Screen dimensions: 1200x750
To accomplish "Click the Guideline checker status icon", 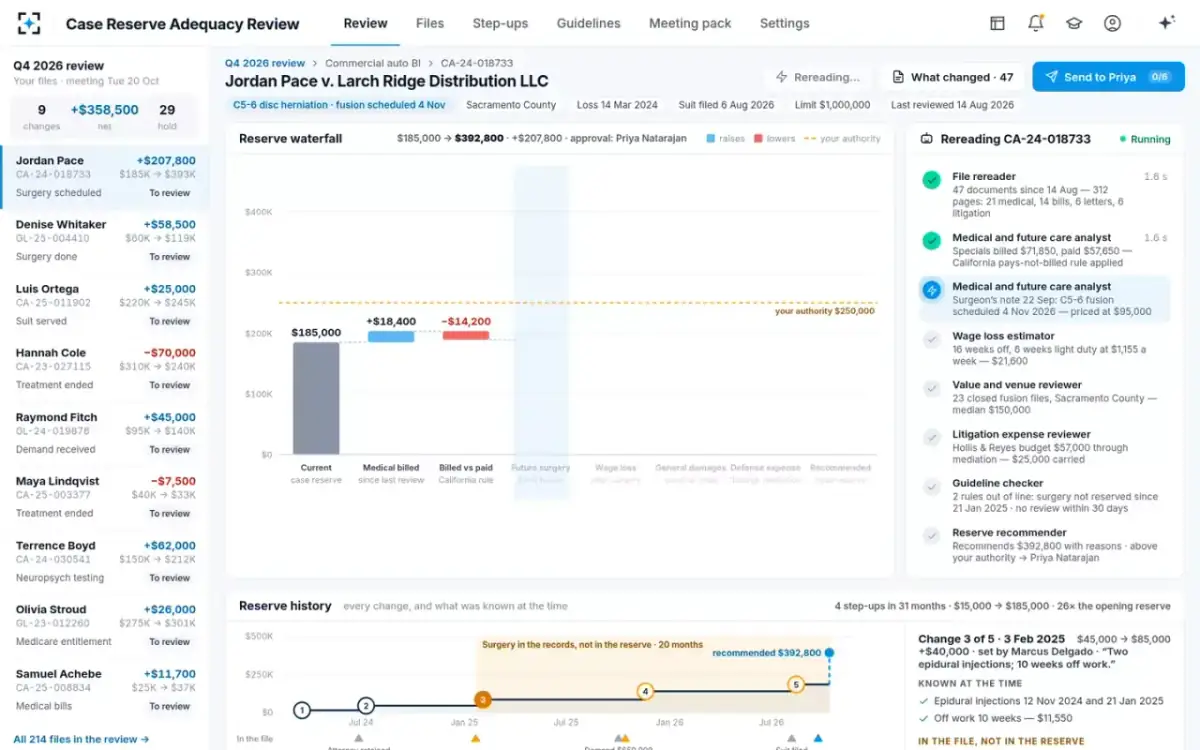I will click(x=932, y=487).
